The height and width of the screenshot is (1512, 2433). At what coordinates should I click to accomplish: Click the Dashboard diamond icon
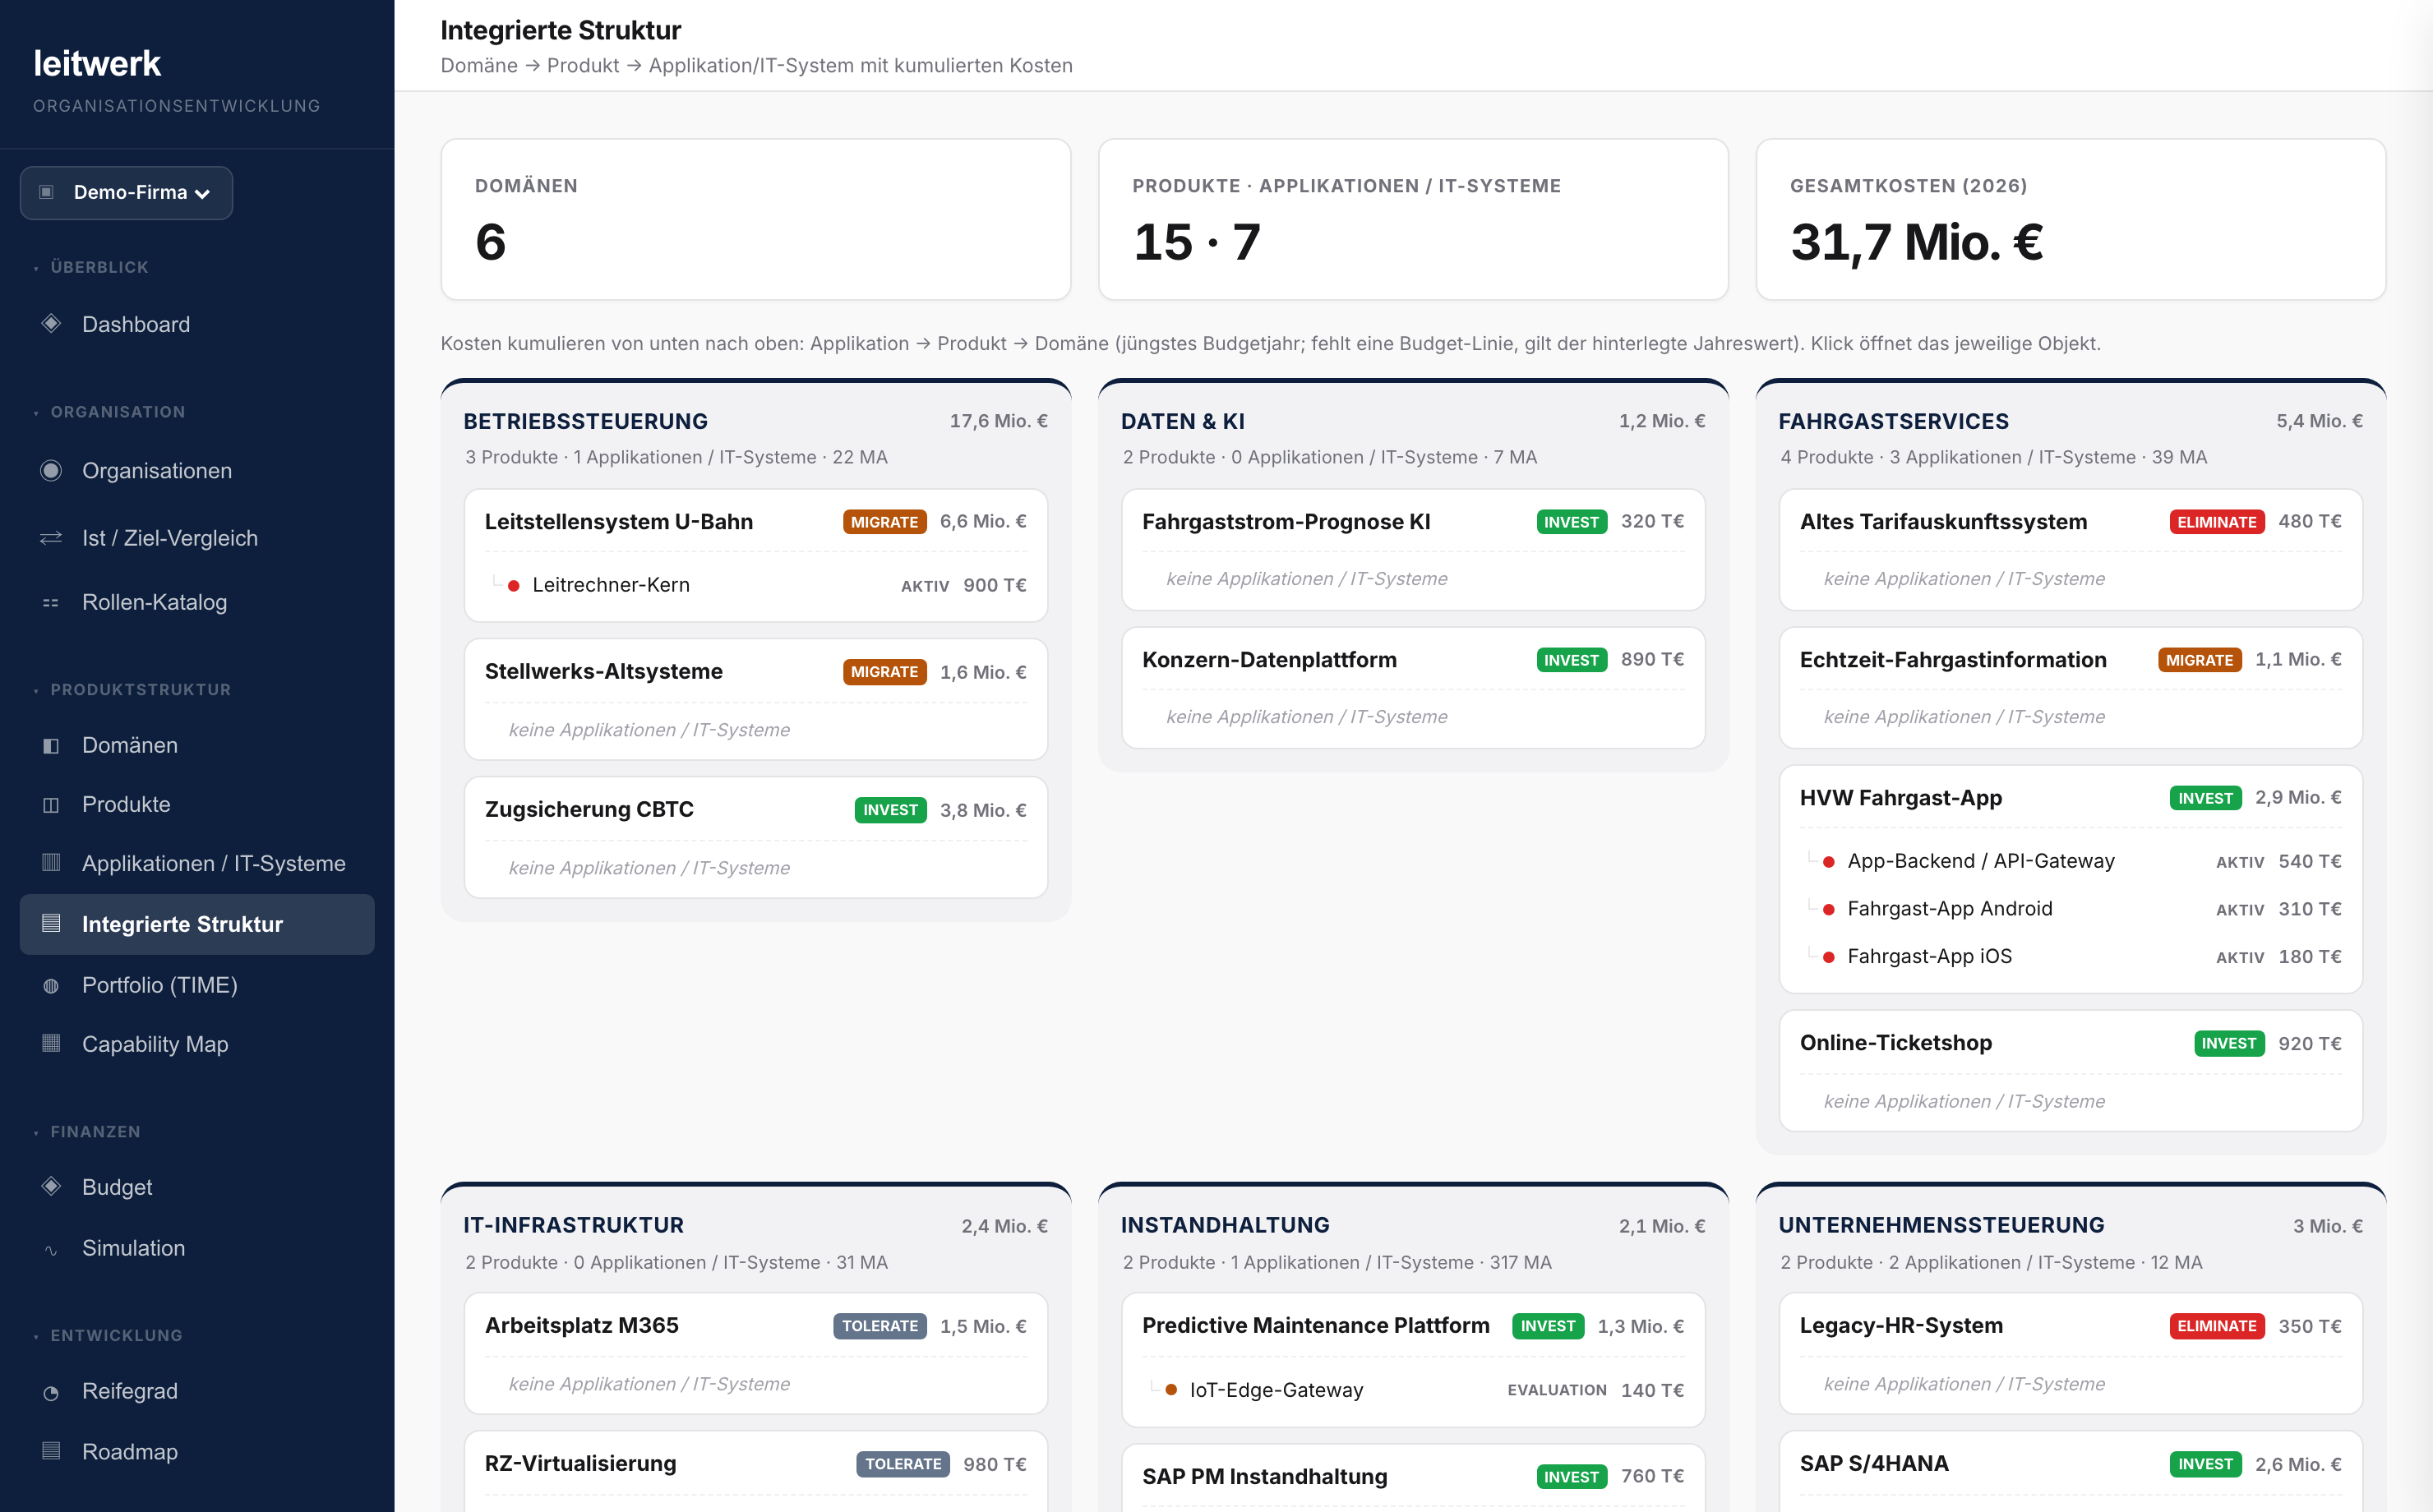[51, 323]
